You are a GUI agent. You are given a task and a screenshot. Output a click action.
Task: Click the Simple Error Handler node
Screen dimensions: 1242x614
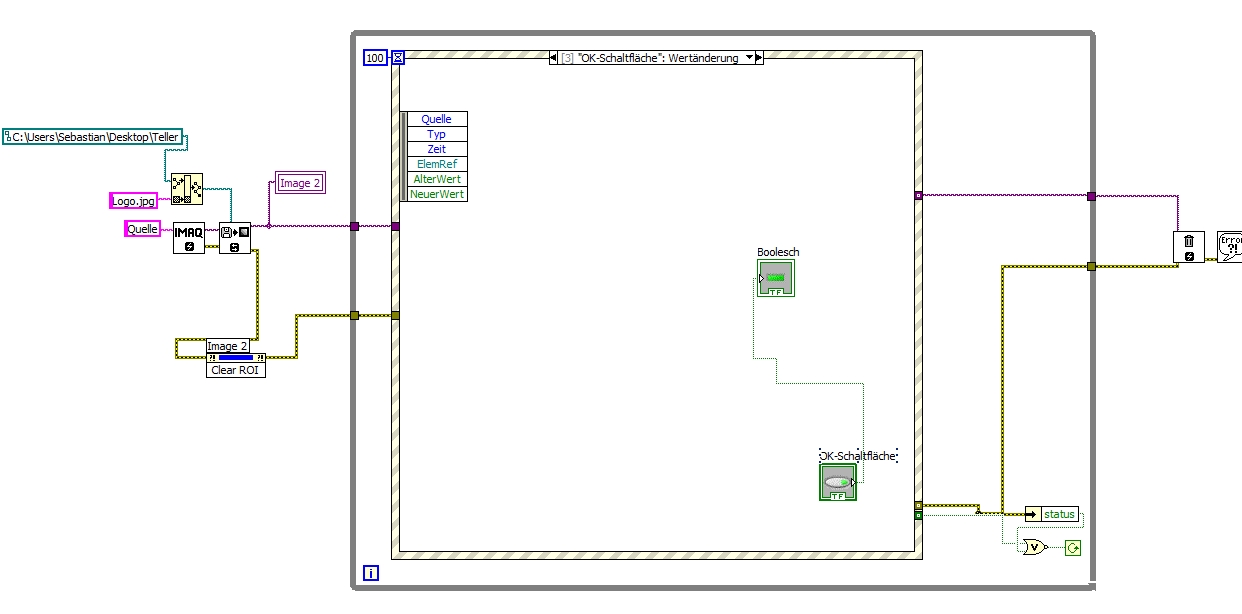[x=1230, y=247]
